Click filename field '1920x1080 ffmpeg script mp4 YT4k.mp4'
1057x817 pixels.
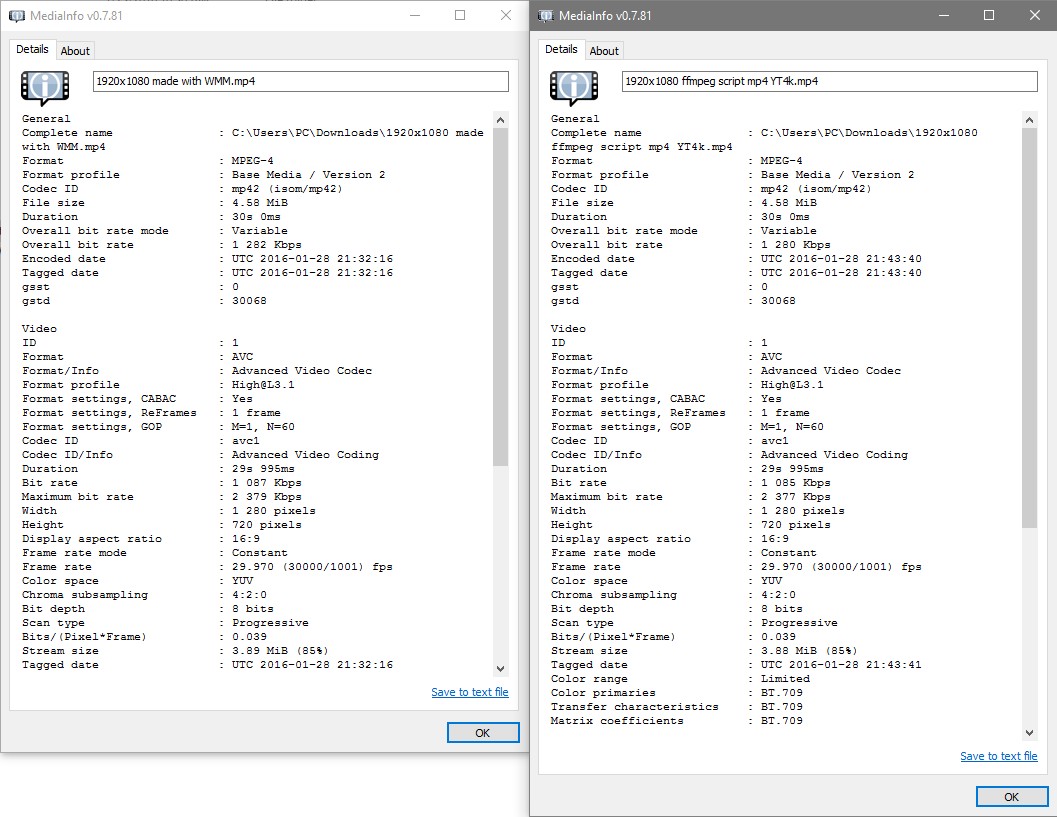830,81
